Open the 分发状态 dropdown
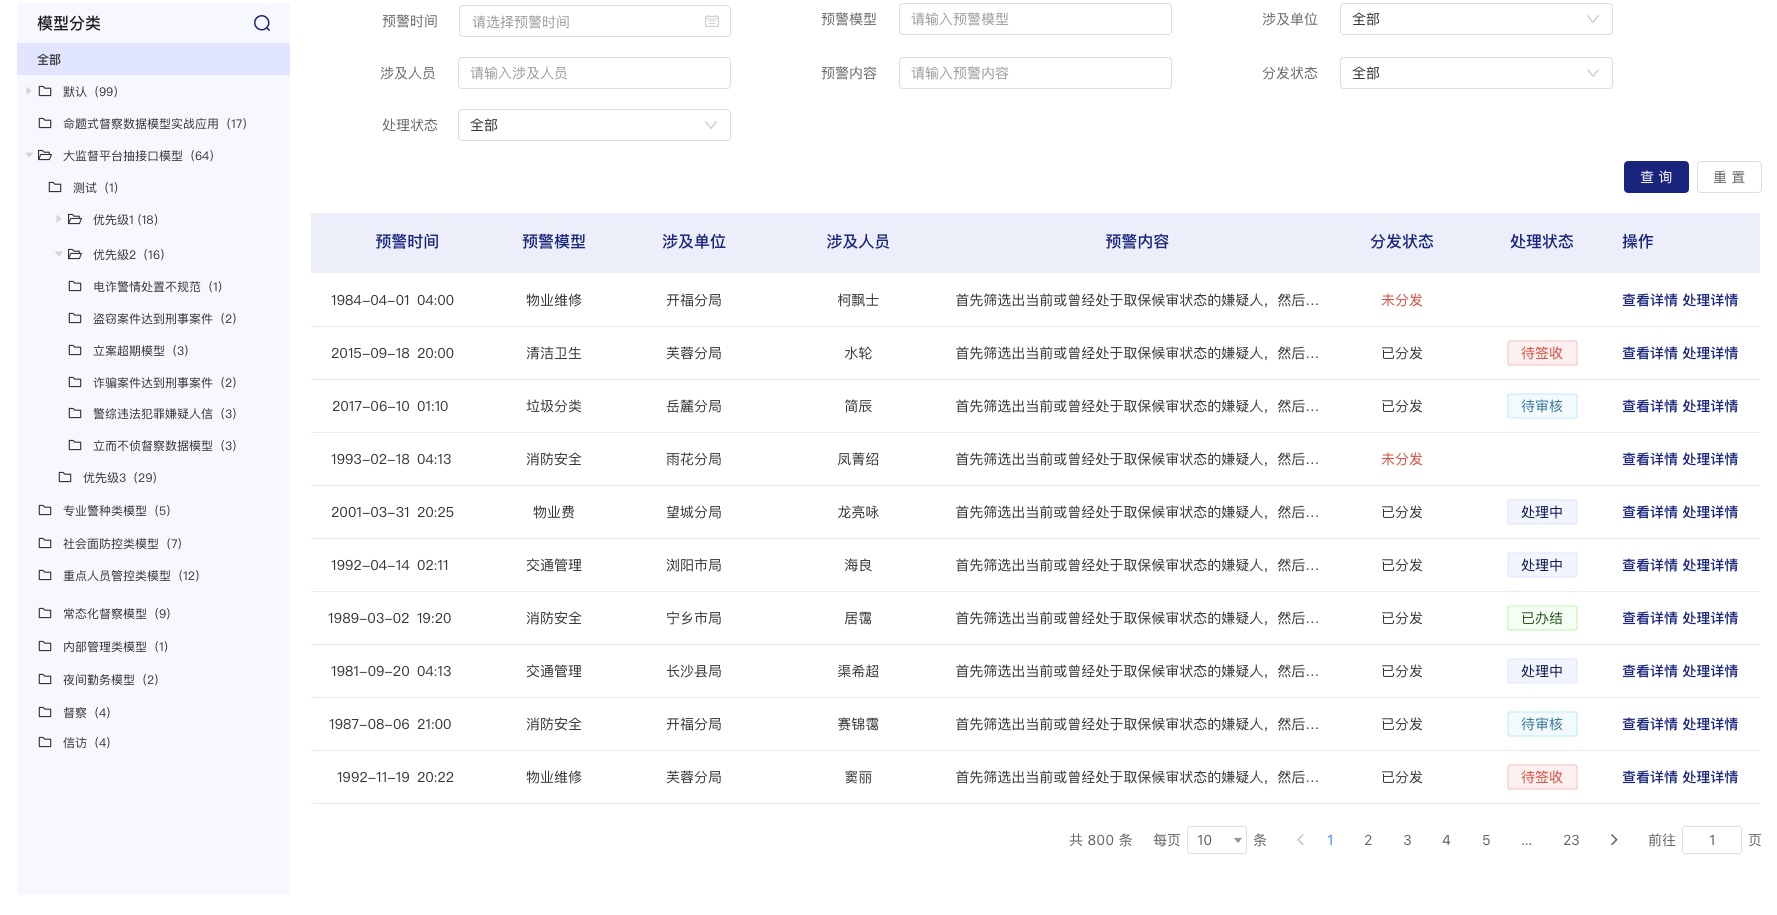The image size is (1777, 915). pyautogui.click(x=1475, y=73)
